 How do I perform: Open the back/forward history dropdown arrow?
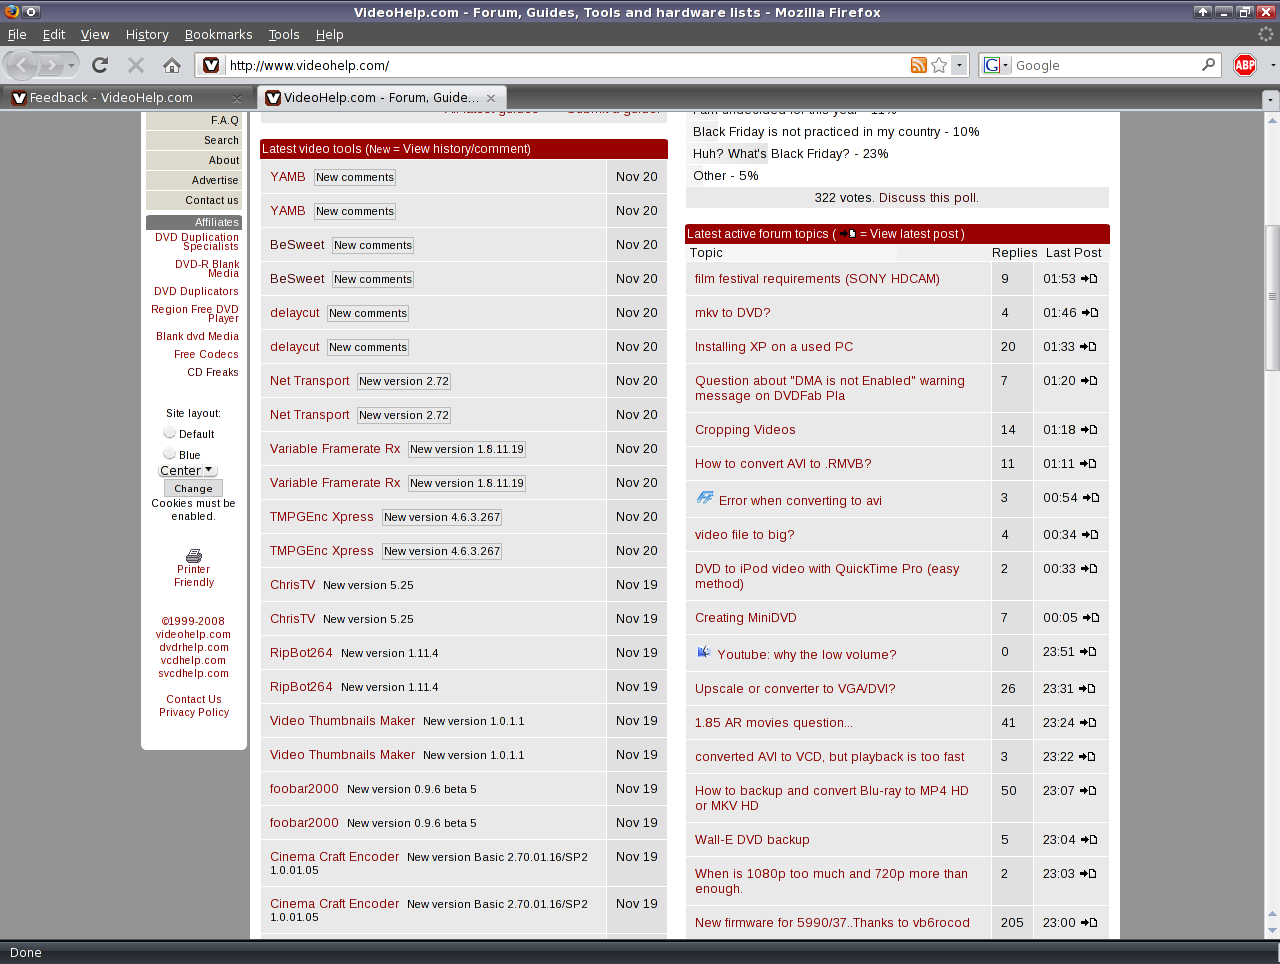71,65
